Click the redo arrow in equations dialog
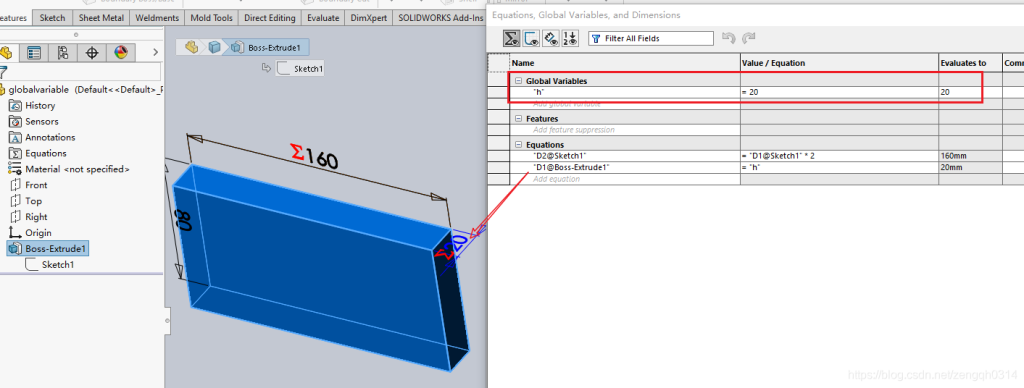 tap(748, 39)
